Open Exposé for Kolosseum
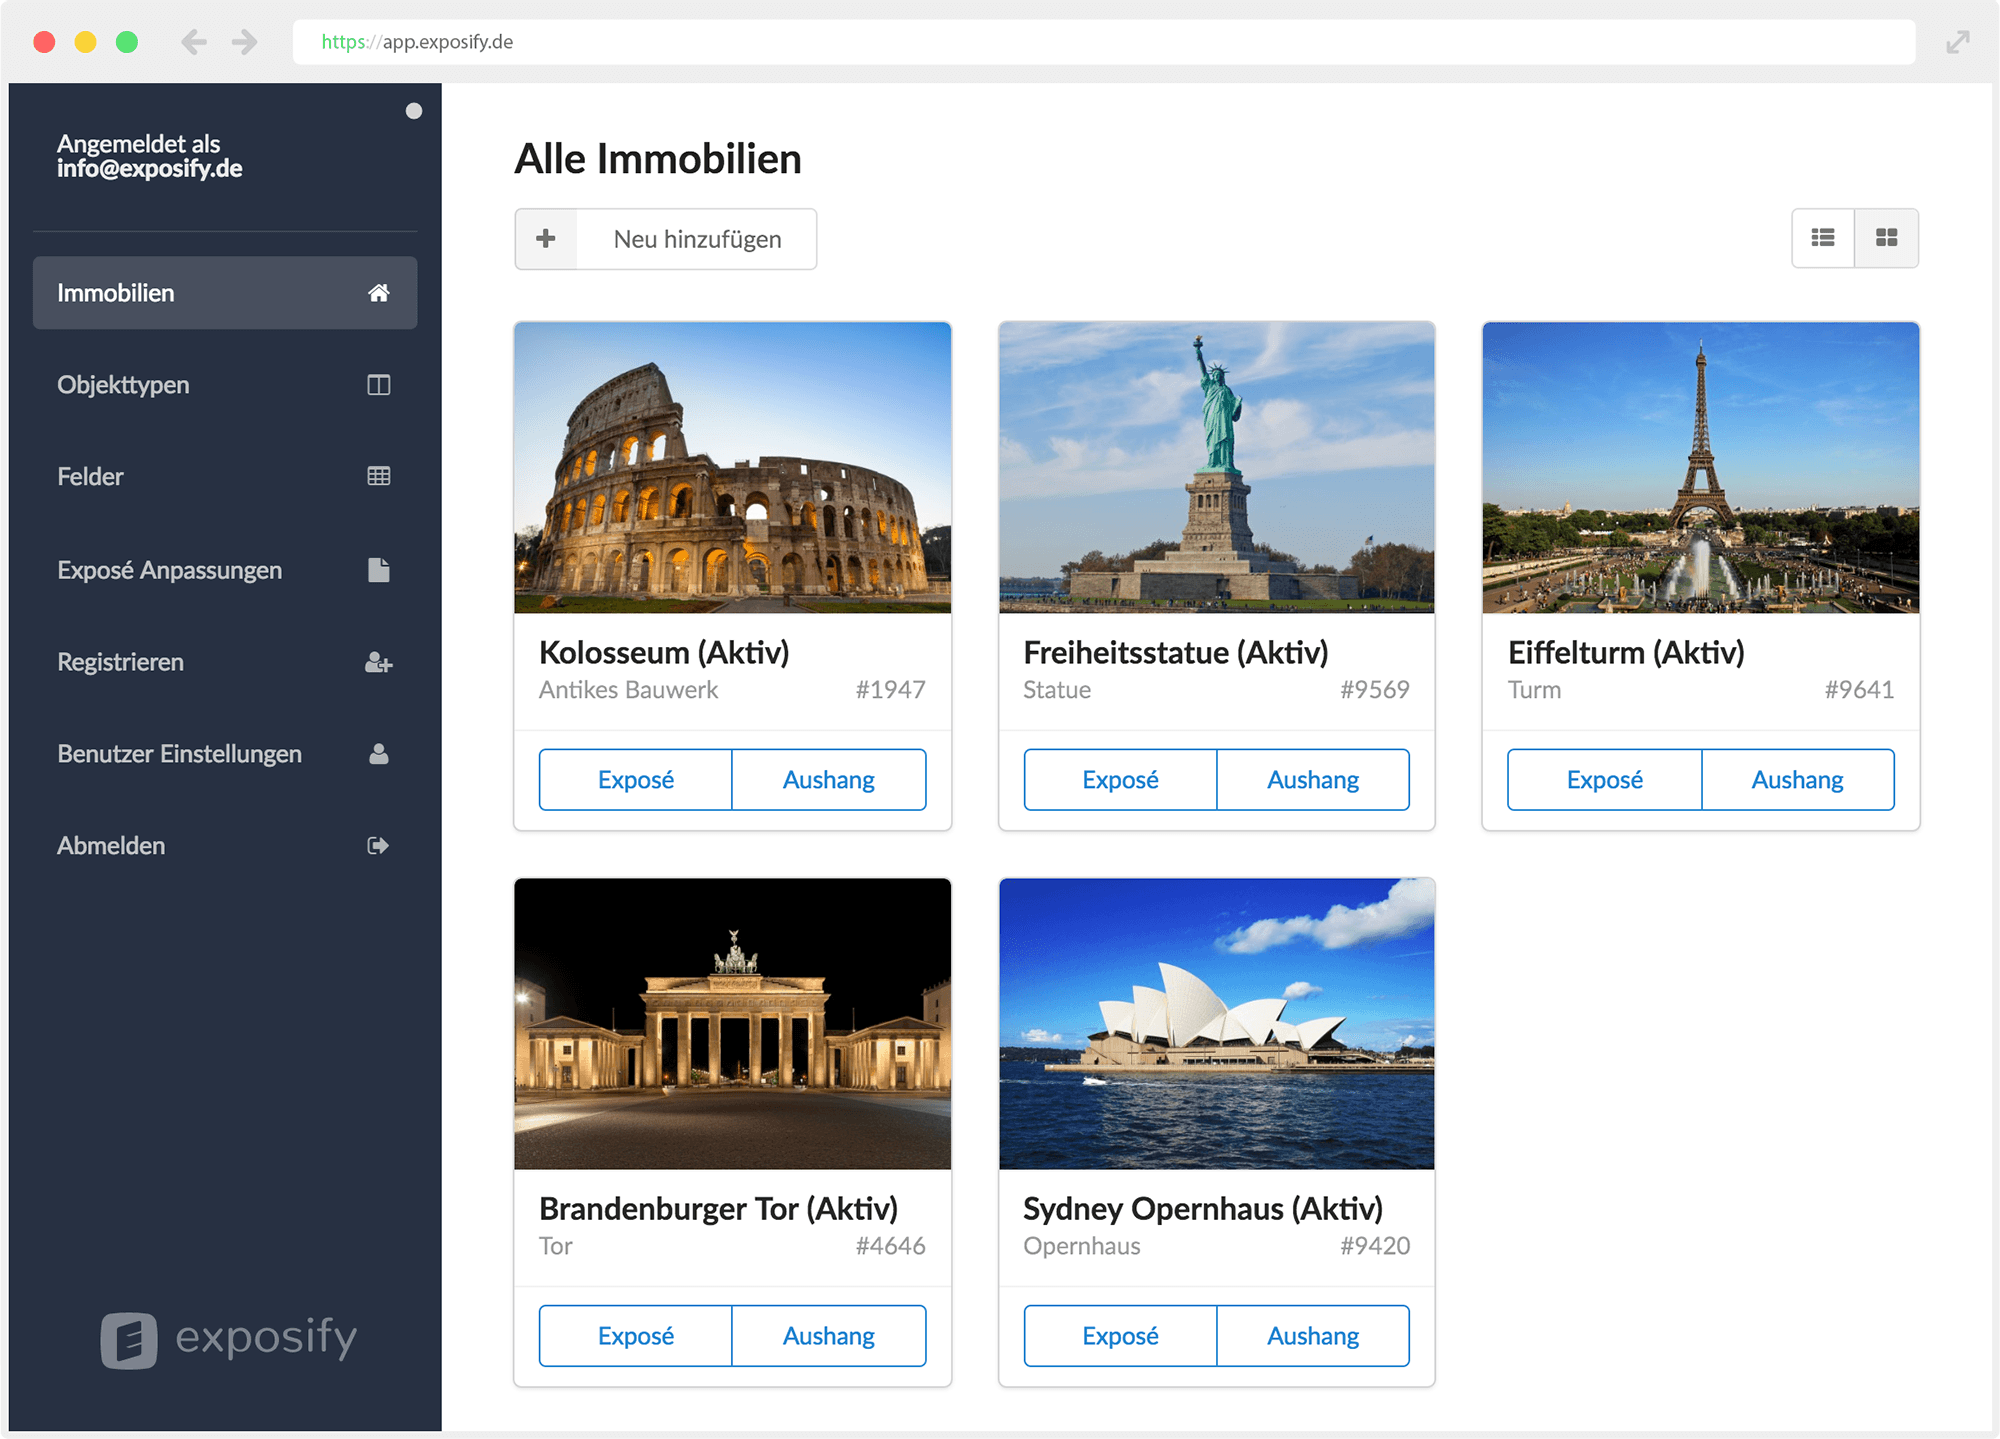 (636, 780)
